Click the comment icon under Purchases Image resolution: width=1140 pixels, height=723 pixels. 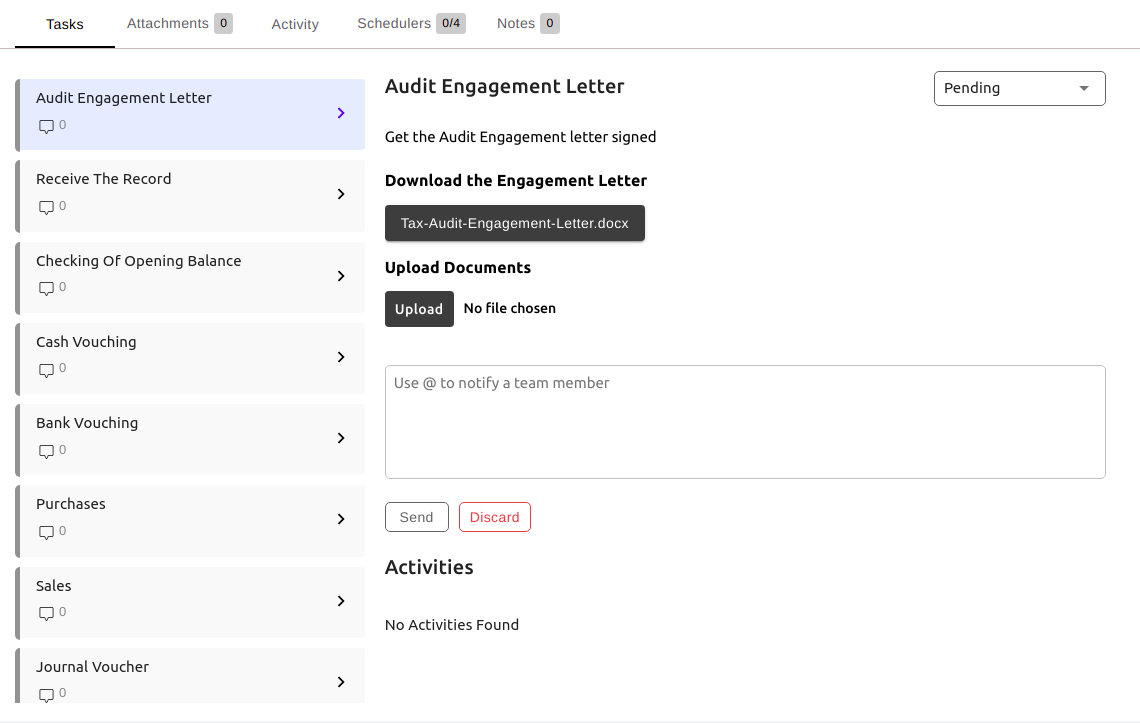[46, 533]
